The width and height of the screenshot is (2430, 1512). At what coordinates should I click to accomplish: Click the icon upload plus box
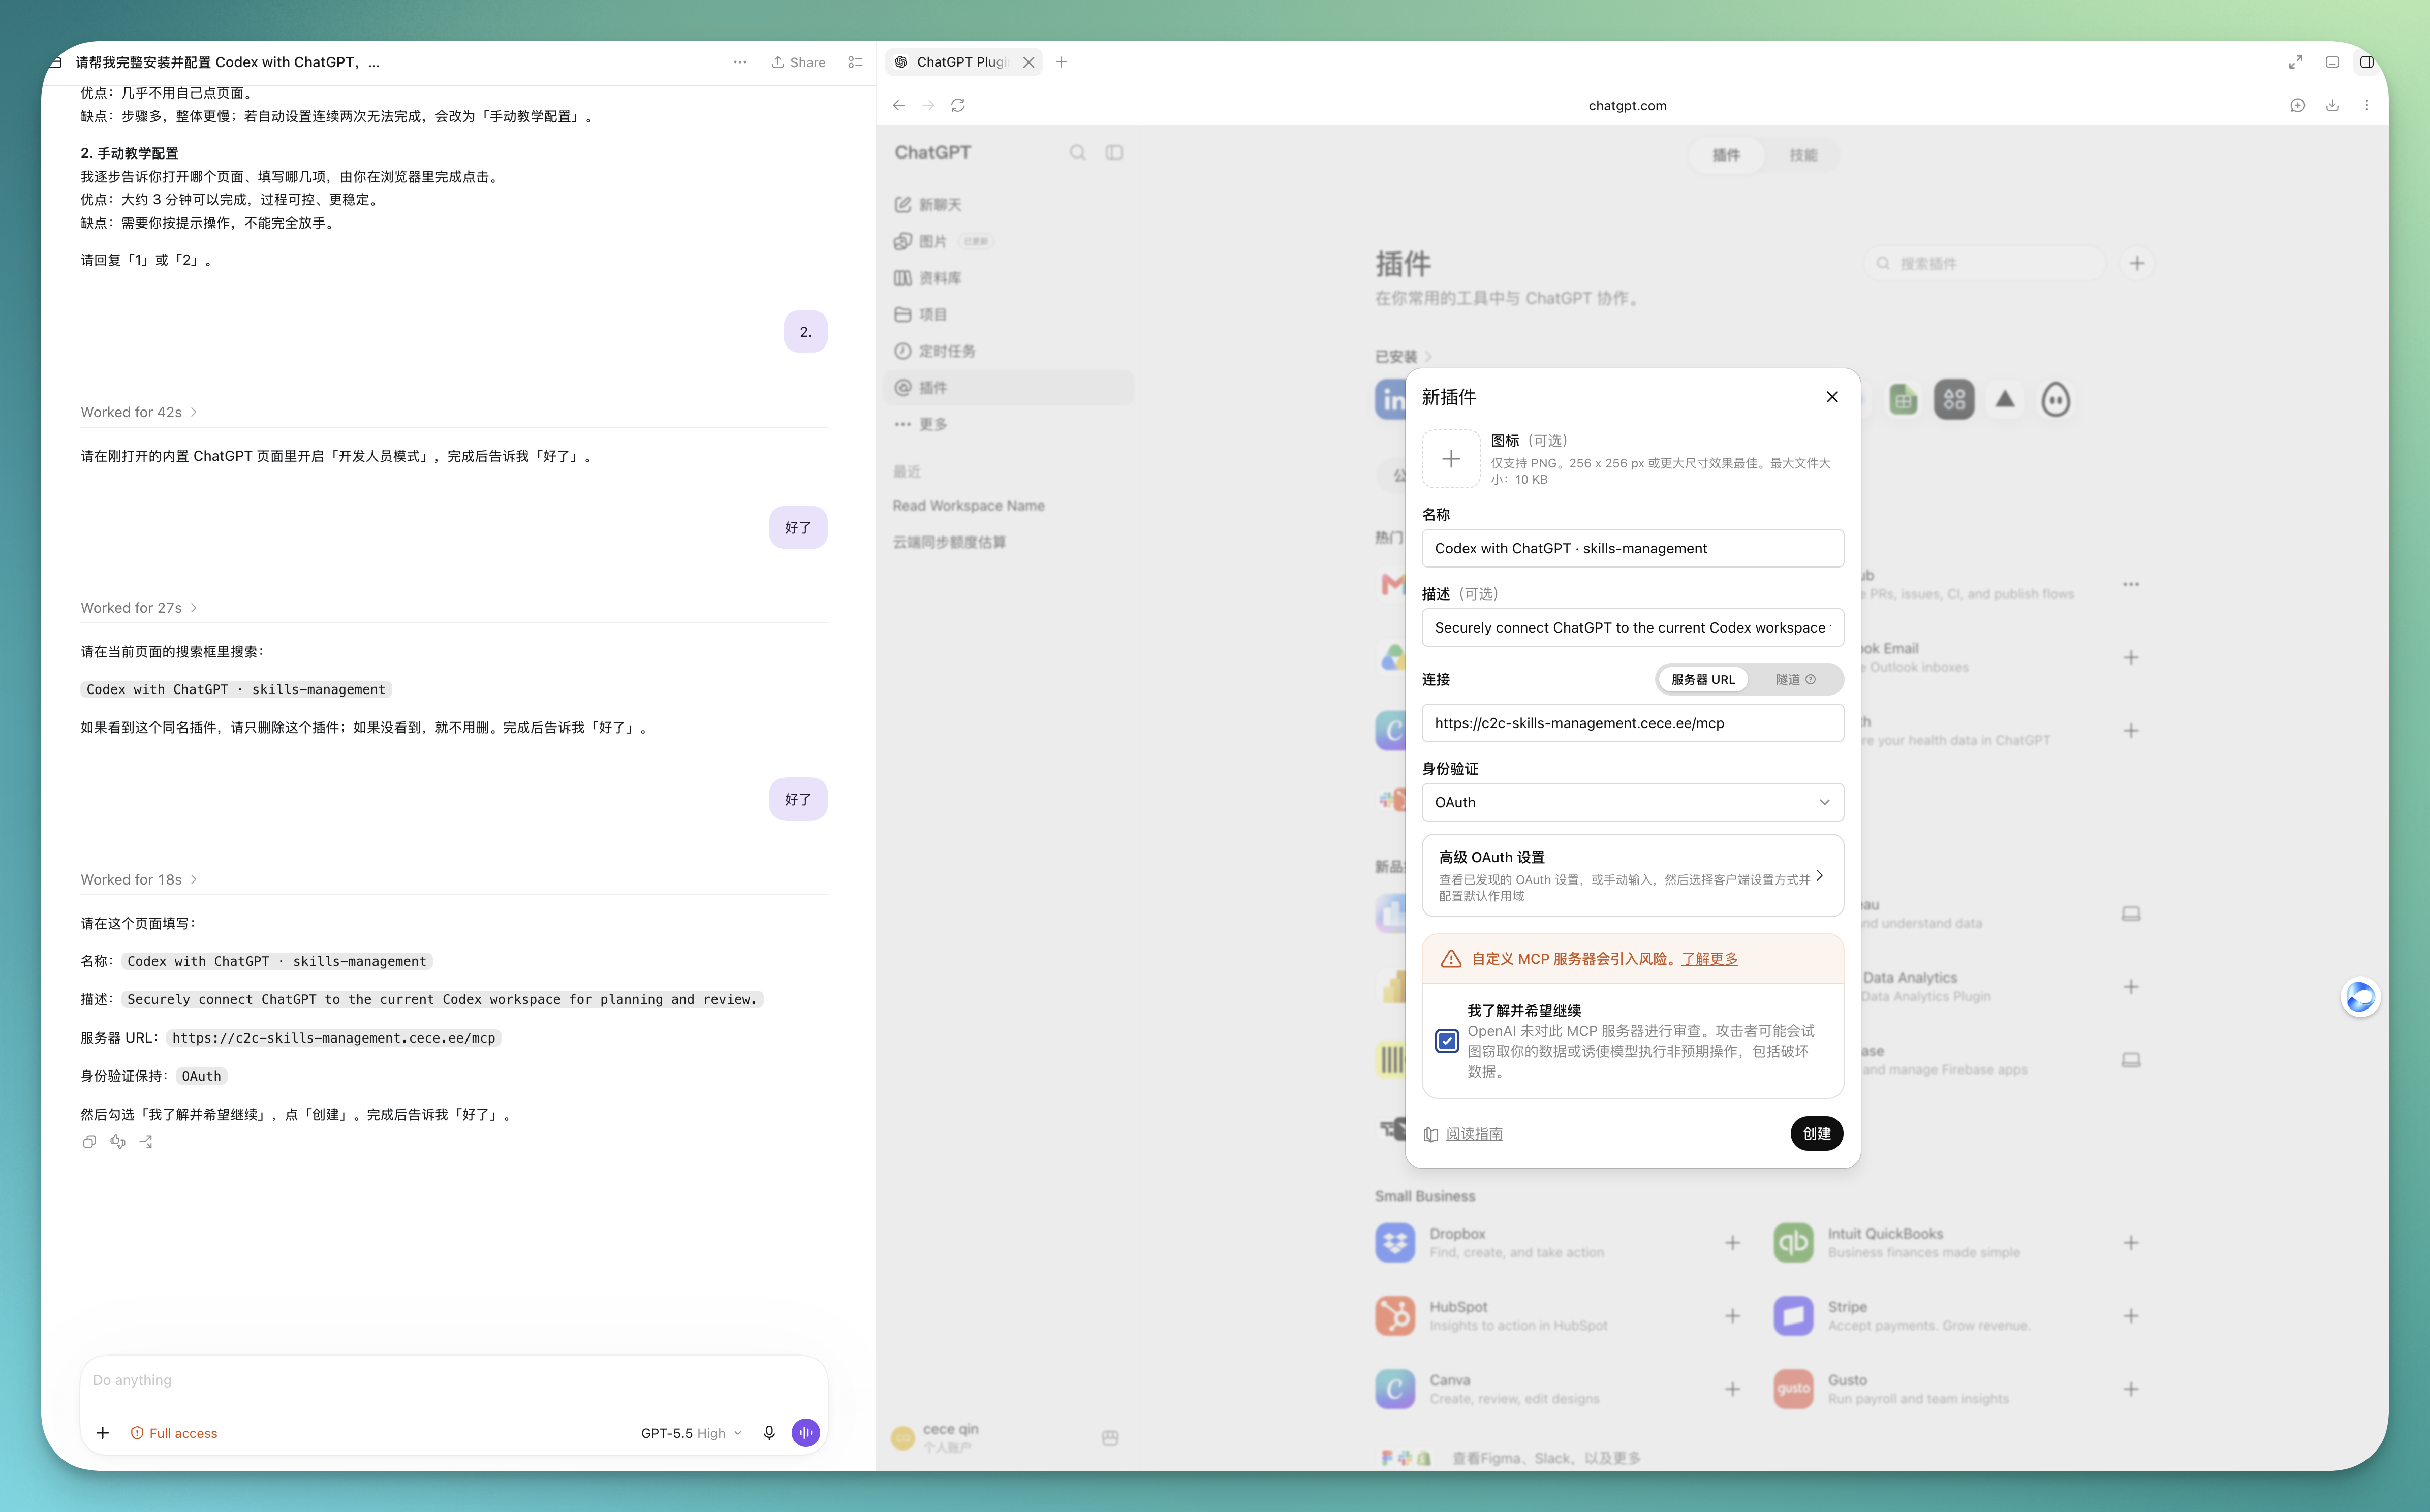pyautogui.click(x=1451, y=459)
